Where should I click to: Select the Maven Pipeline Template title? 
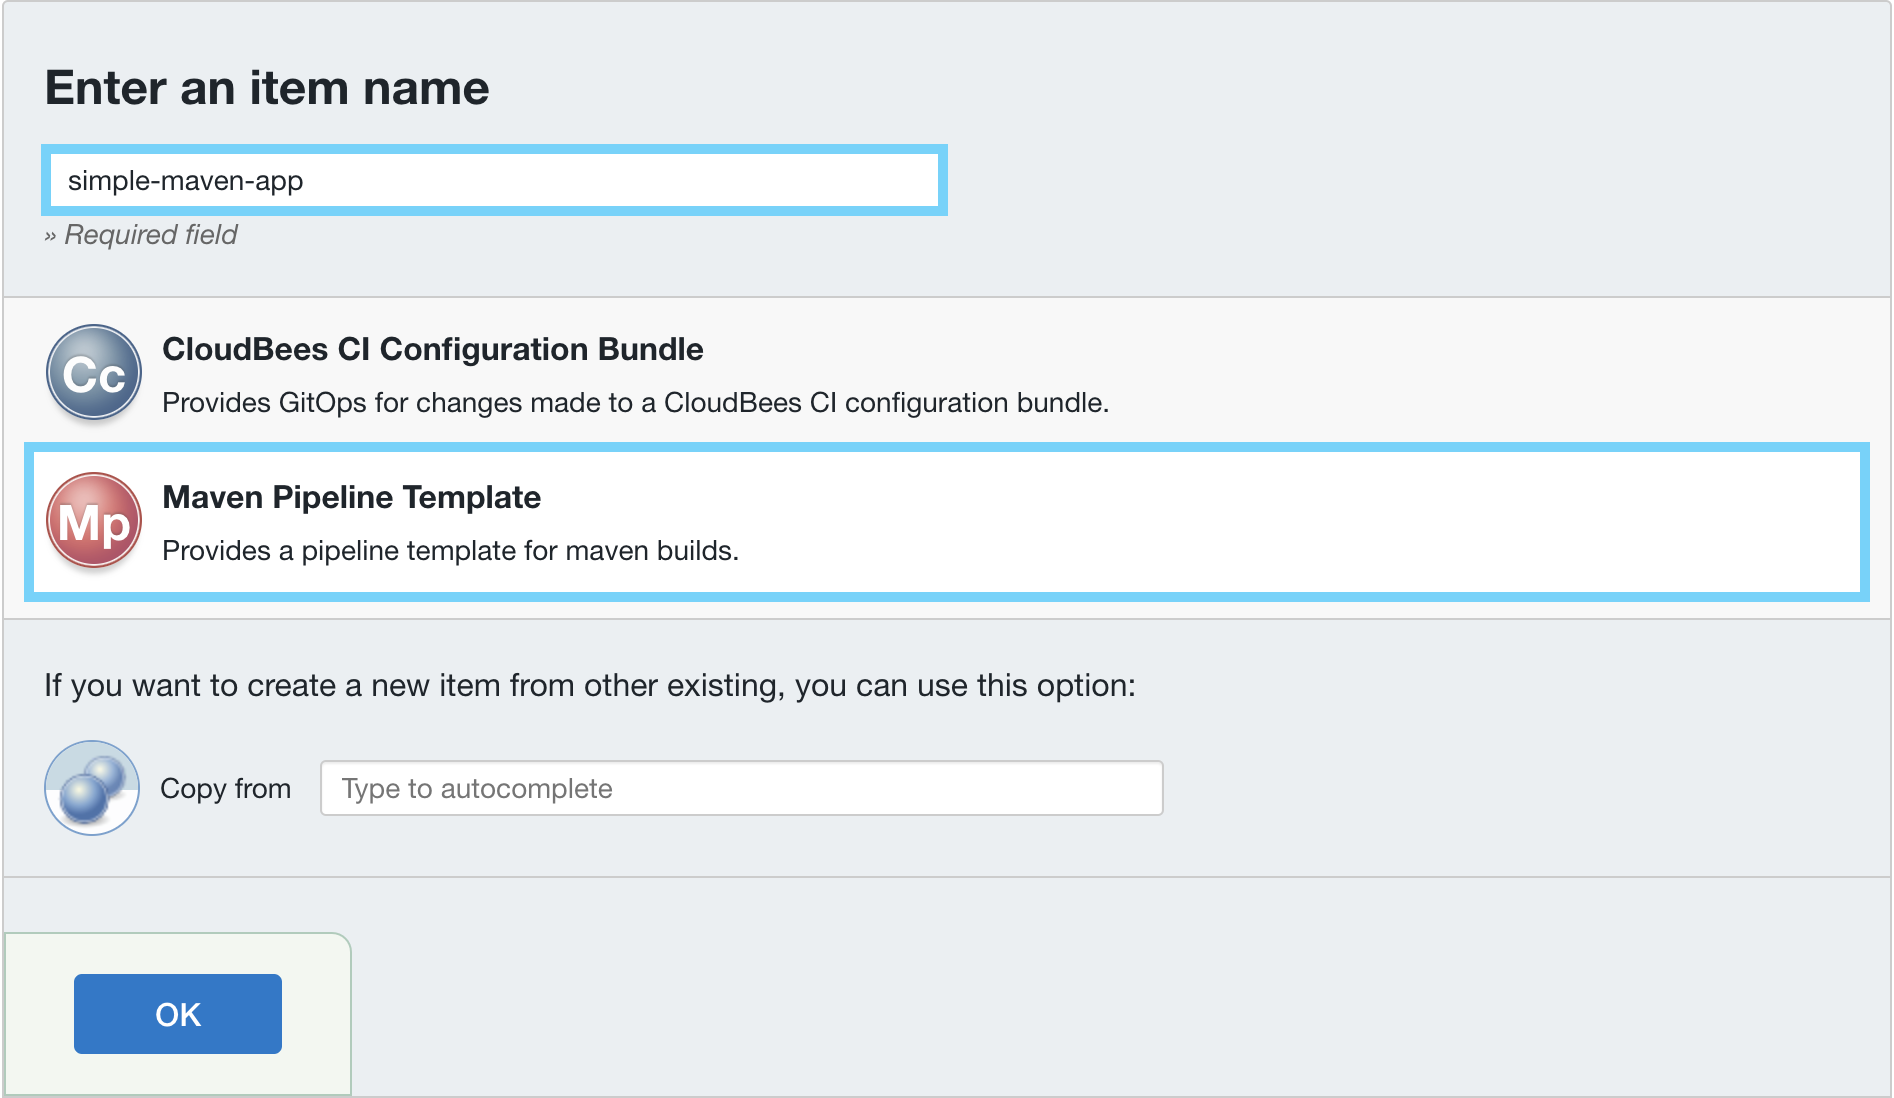pos(351,497)
